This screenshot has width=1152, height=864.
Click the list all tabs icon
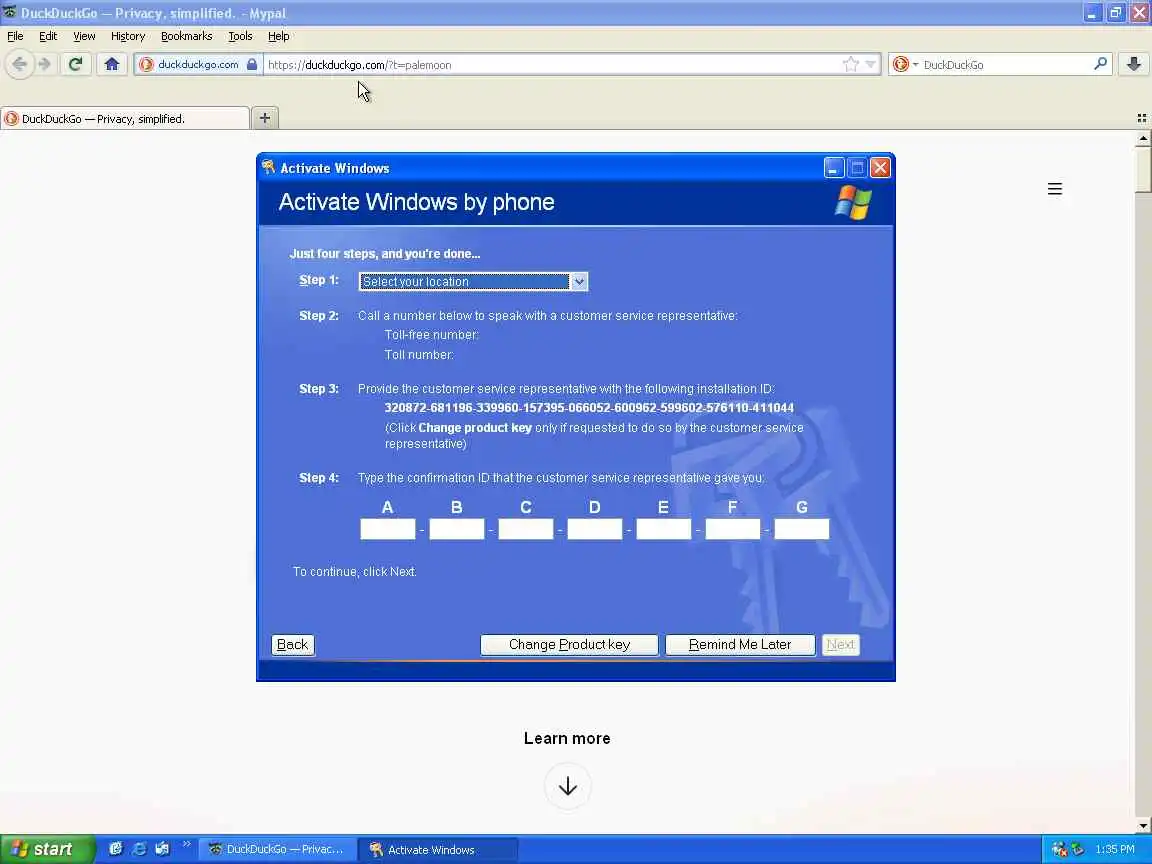tap(1142, 118)
